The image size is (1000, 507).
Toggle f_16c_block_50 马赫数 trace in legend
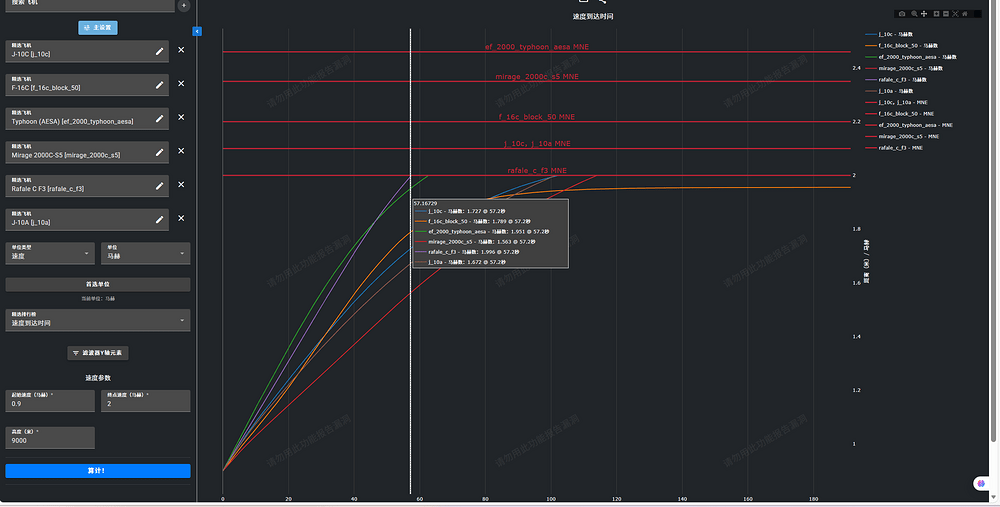pyautogui.click(x=901, y=46)
